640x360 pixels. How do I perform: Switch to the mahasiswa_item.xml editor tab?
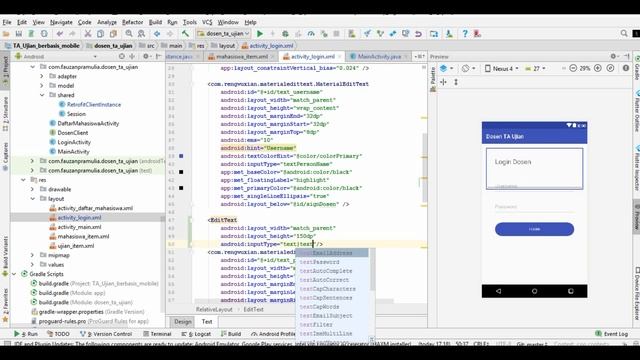tap(242, 57)
